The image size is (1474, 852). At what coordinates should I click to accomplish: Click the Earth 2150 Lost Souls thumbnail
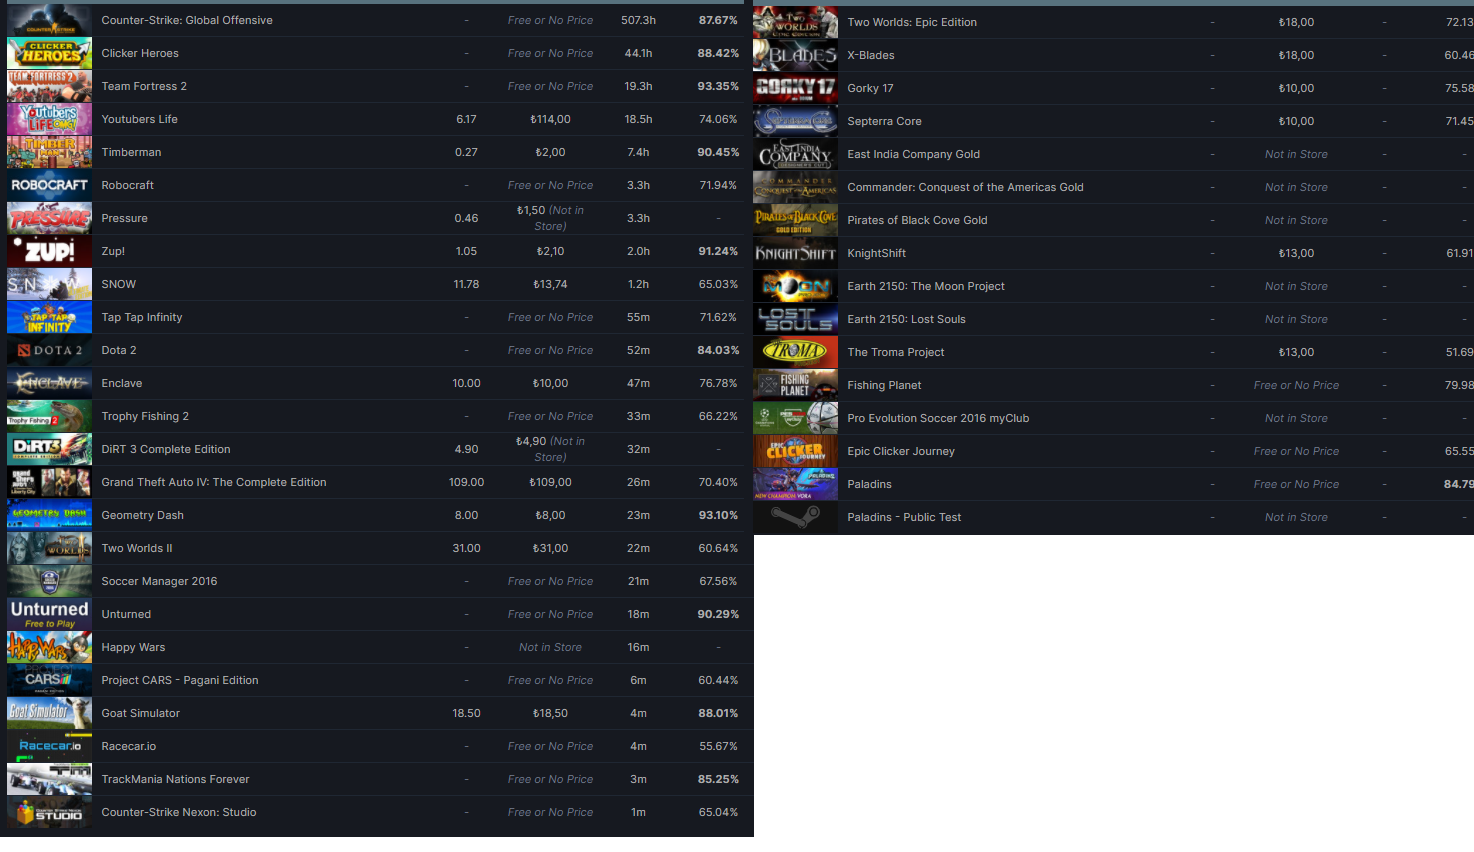coord(795,319)
